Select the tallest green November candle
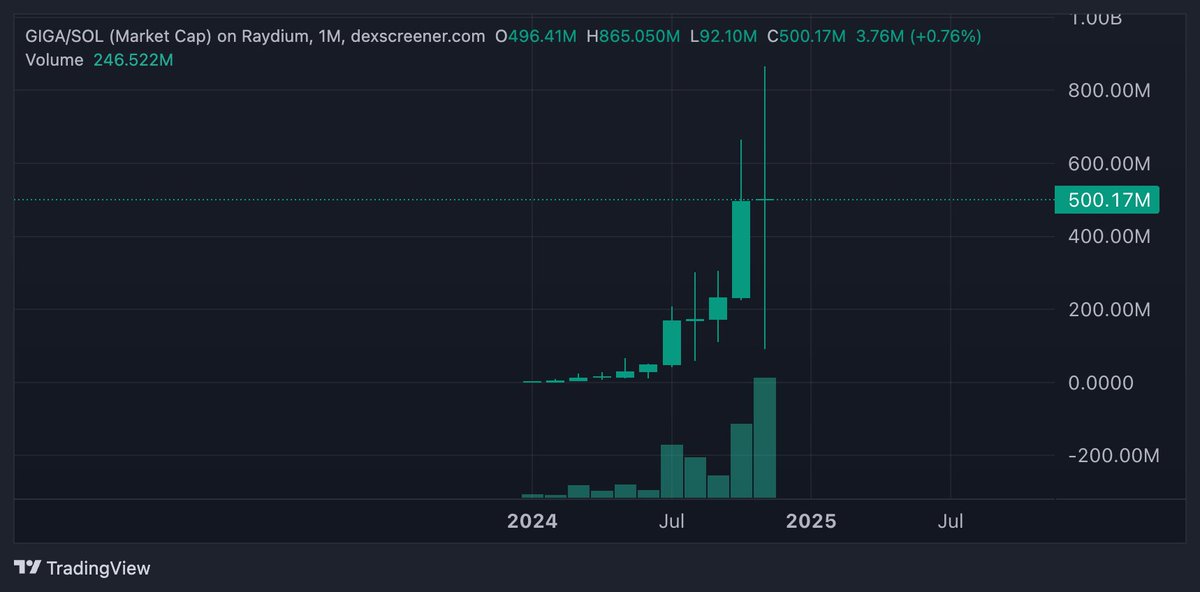This screenshot has height=592, width=1200. pos(742,250)
